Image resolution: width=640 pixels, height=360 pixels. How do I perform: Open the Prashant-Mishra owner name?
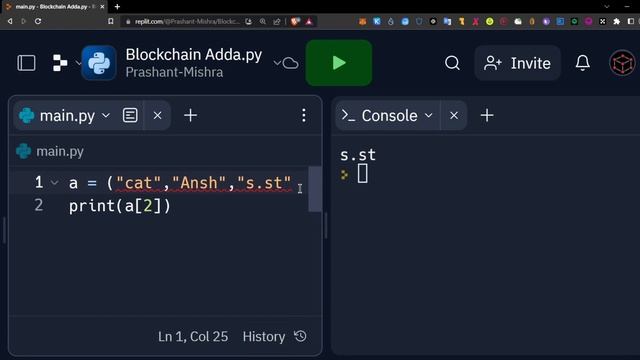point(174,72)
